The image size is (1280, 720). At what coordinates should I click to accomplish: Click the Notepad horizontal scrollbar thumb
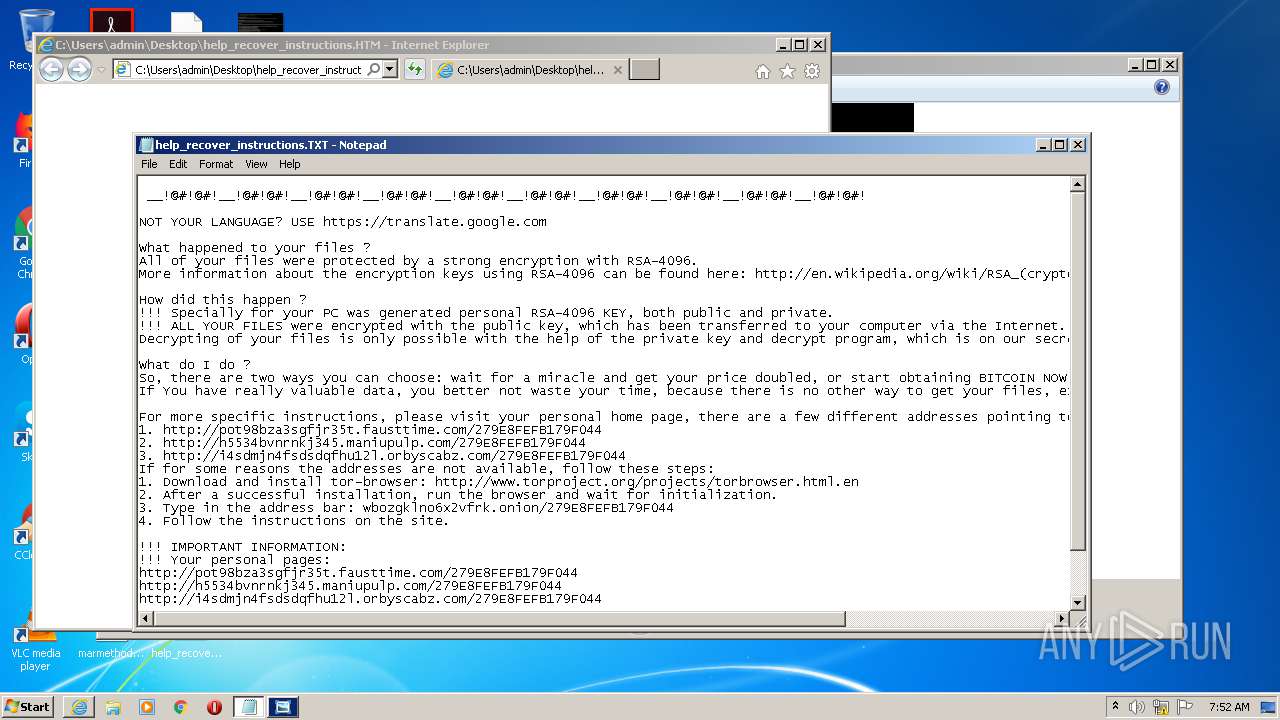500,619
